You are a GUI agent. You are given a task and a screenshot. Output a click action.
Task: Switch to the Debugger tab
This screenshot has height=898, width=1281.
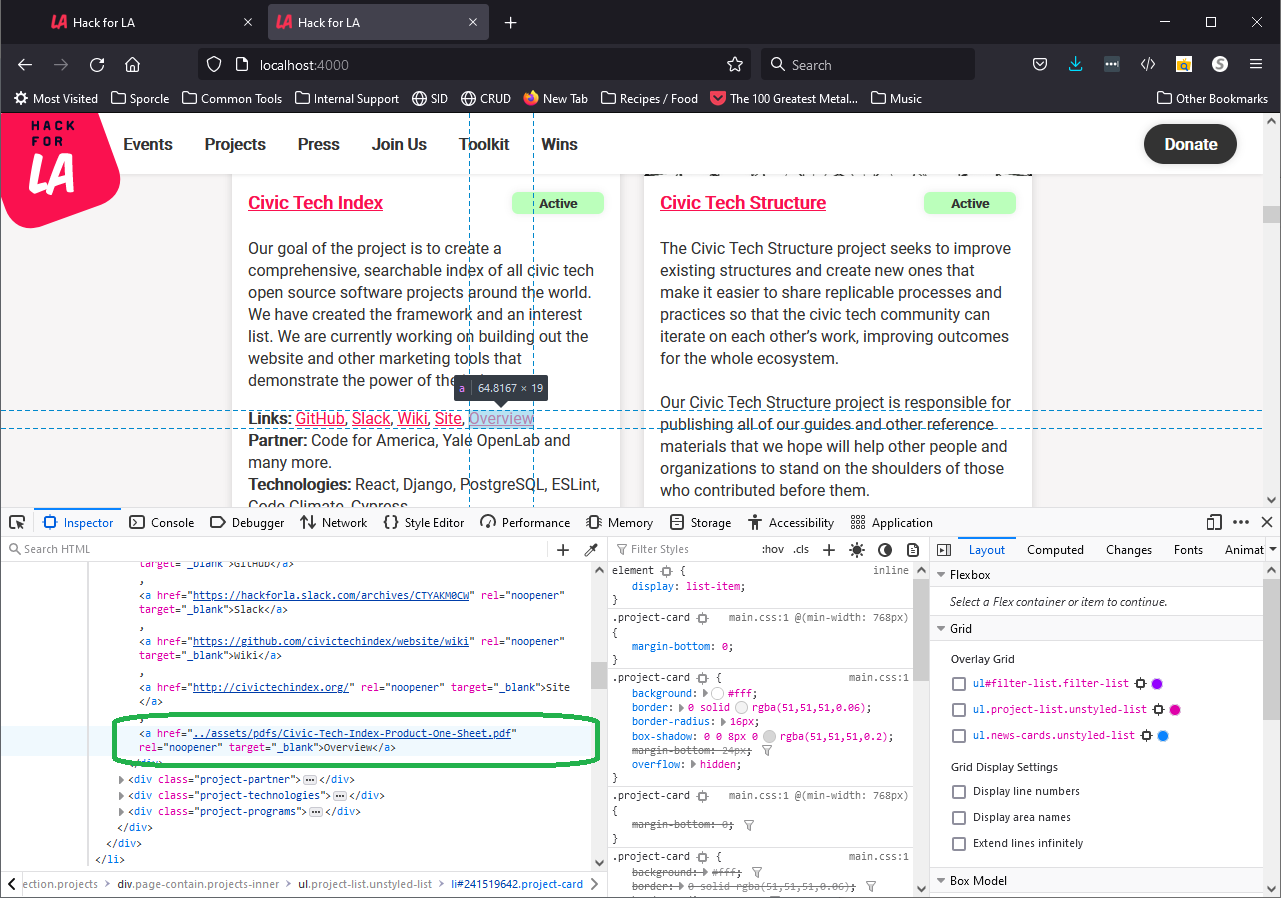tap(248, 522)
